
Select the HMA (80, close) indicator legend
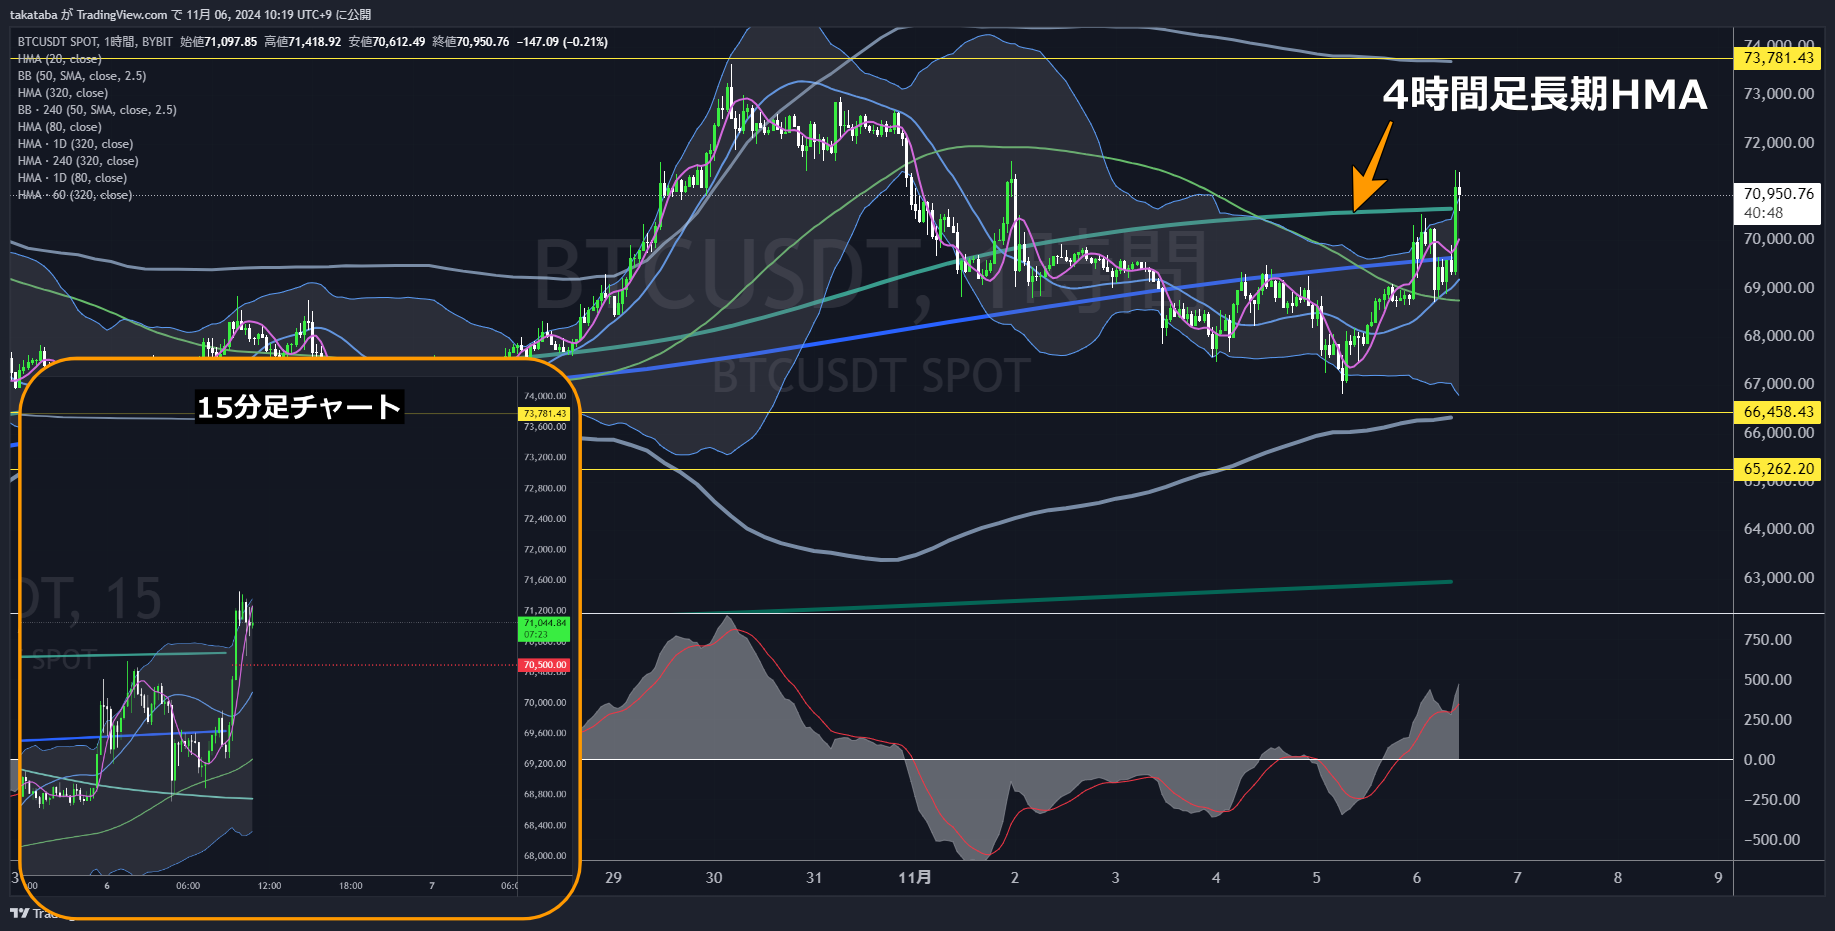(x=59, y=127)
